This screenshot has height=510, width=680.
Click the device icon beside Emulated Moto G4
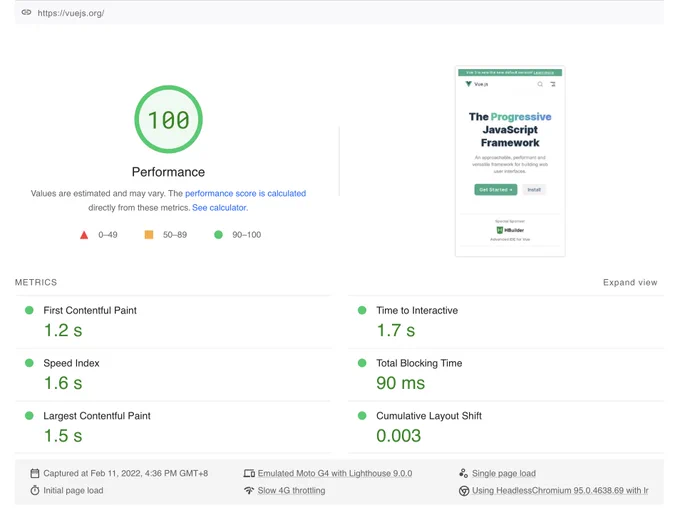249,473
